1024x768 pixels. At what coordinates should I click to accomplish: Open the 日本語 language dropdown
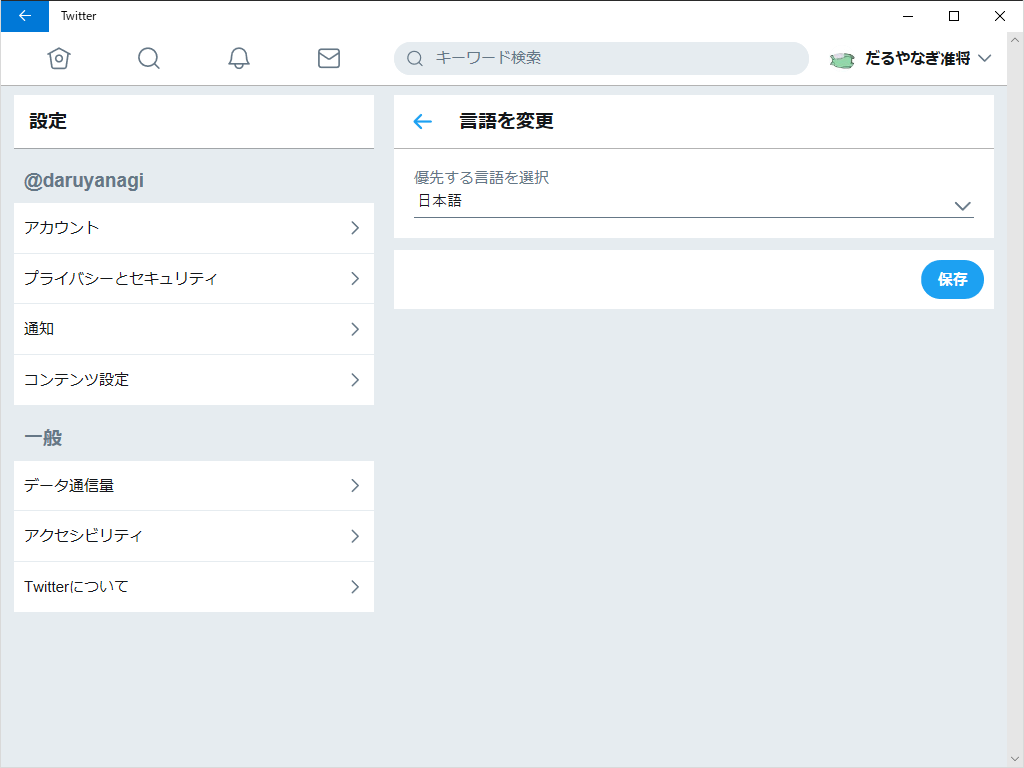[694, 201]
